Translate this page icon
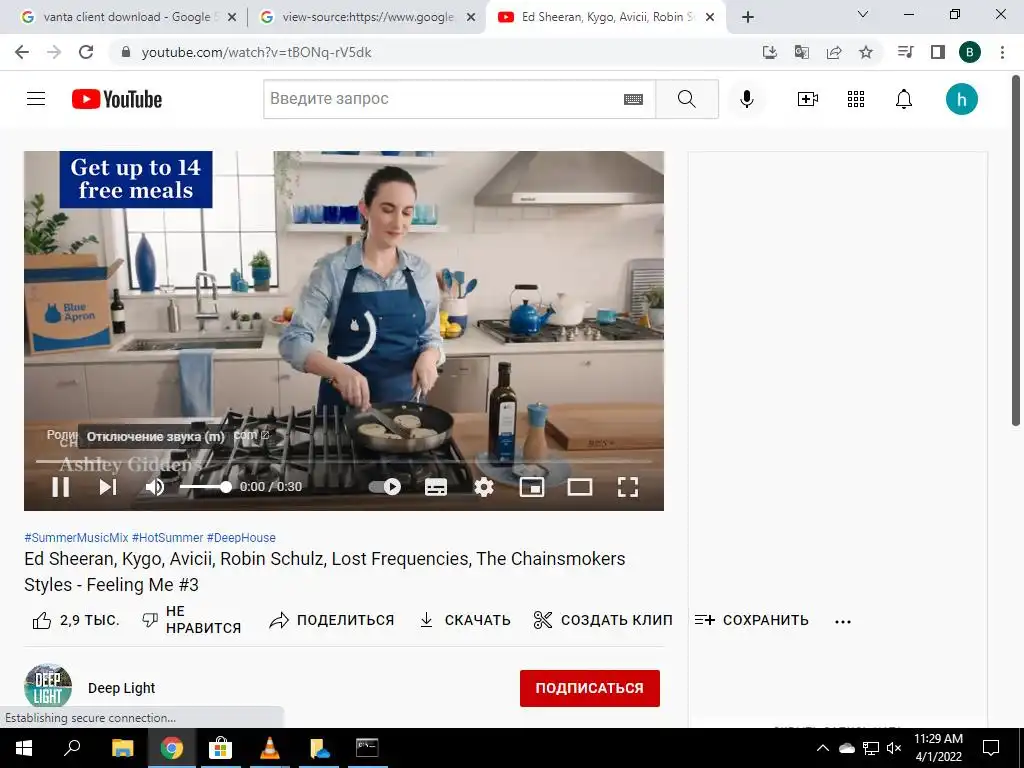 [x=802, y=52]
